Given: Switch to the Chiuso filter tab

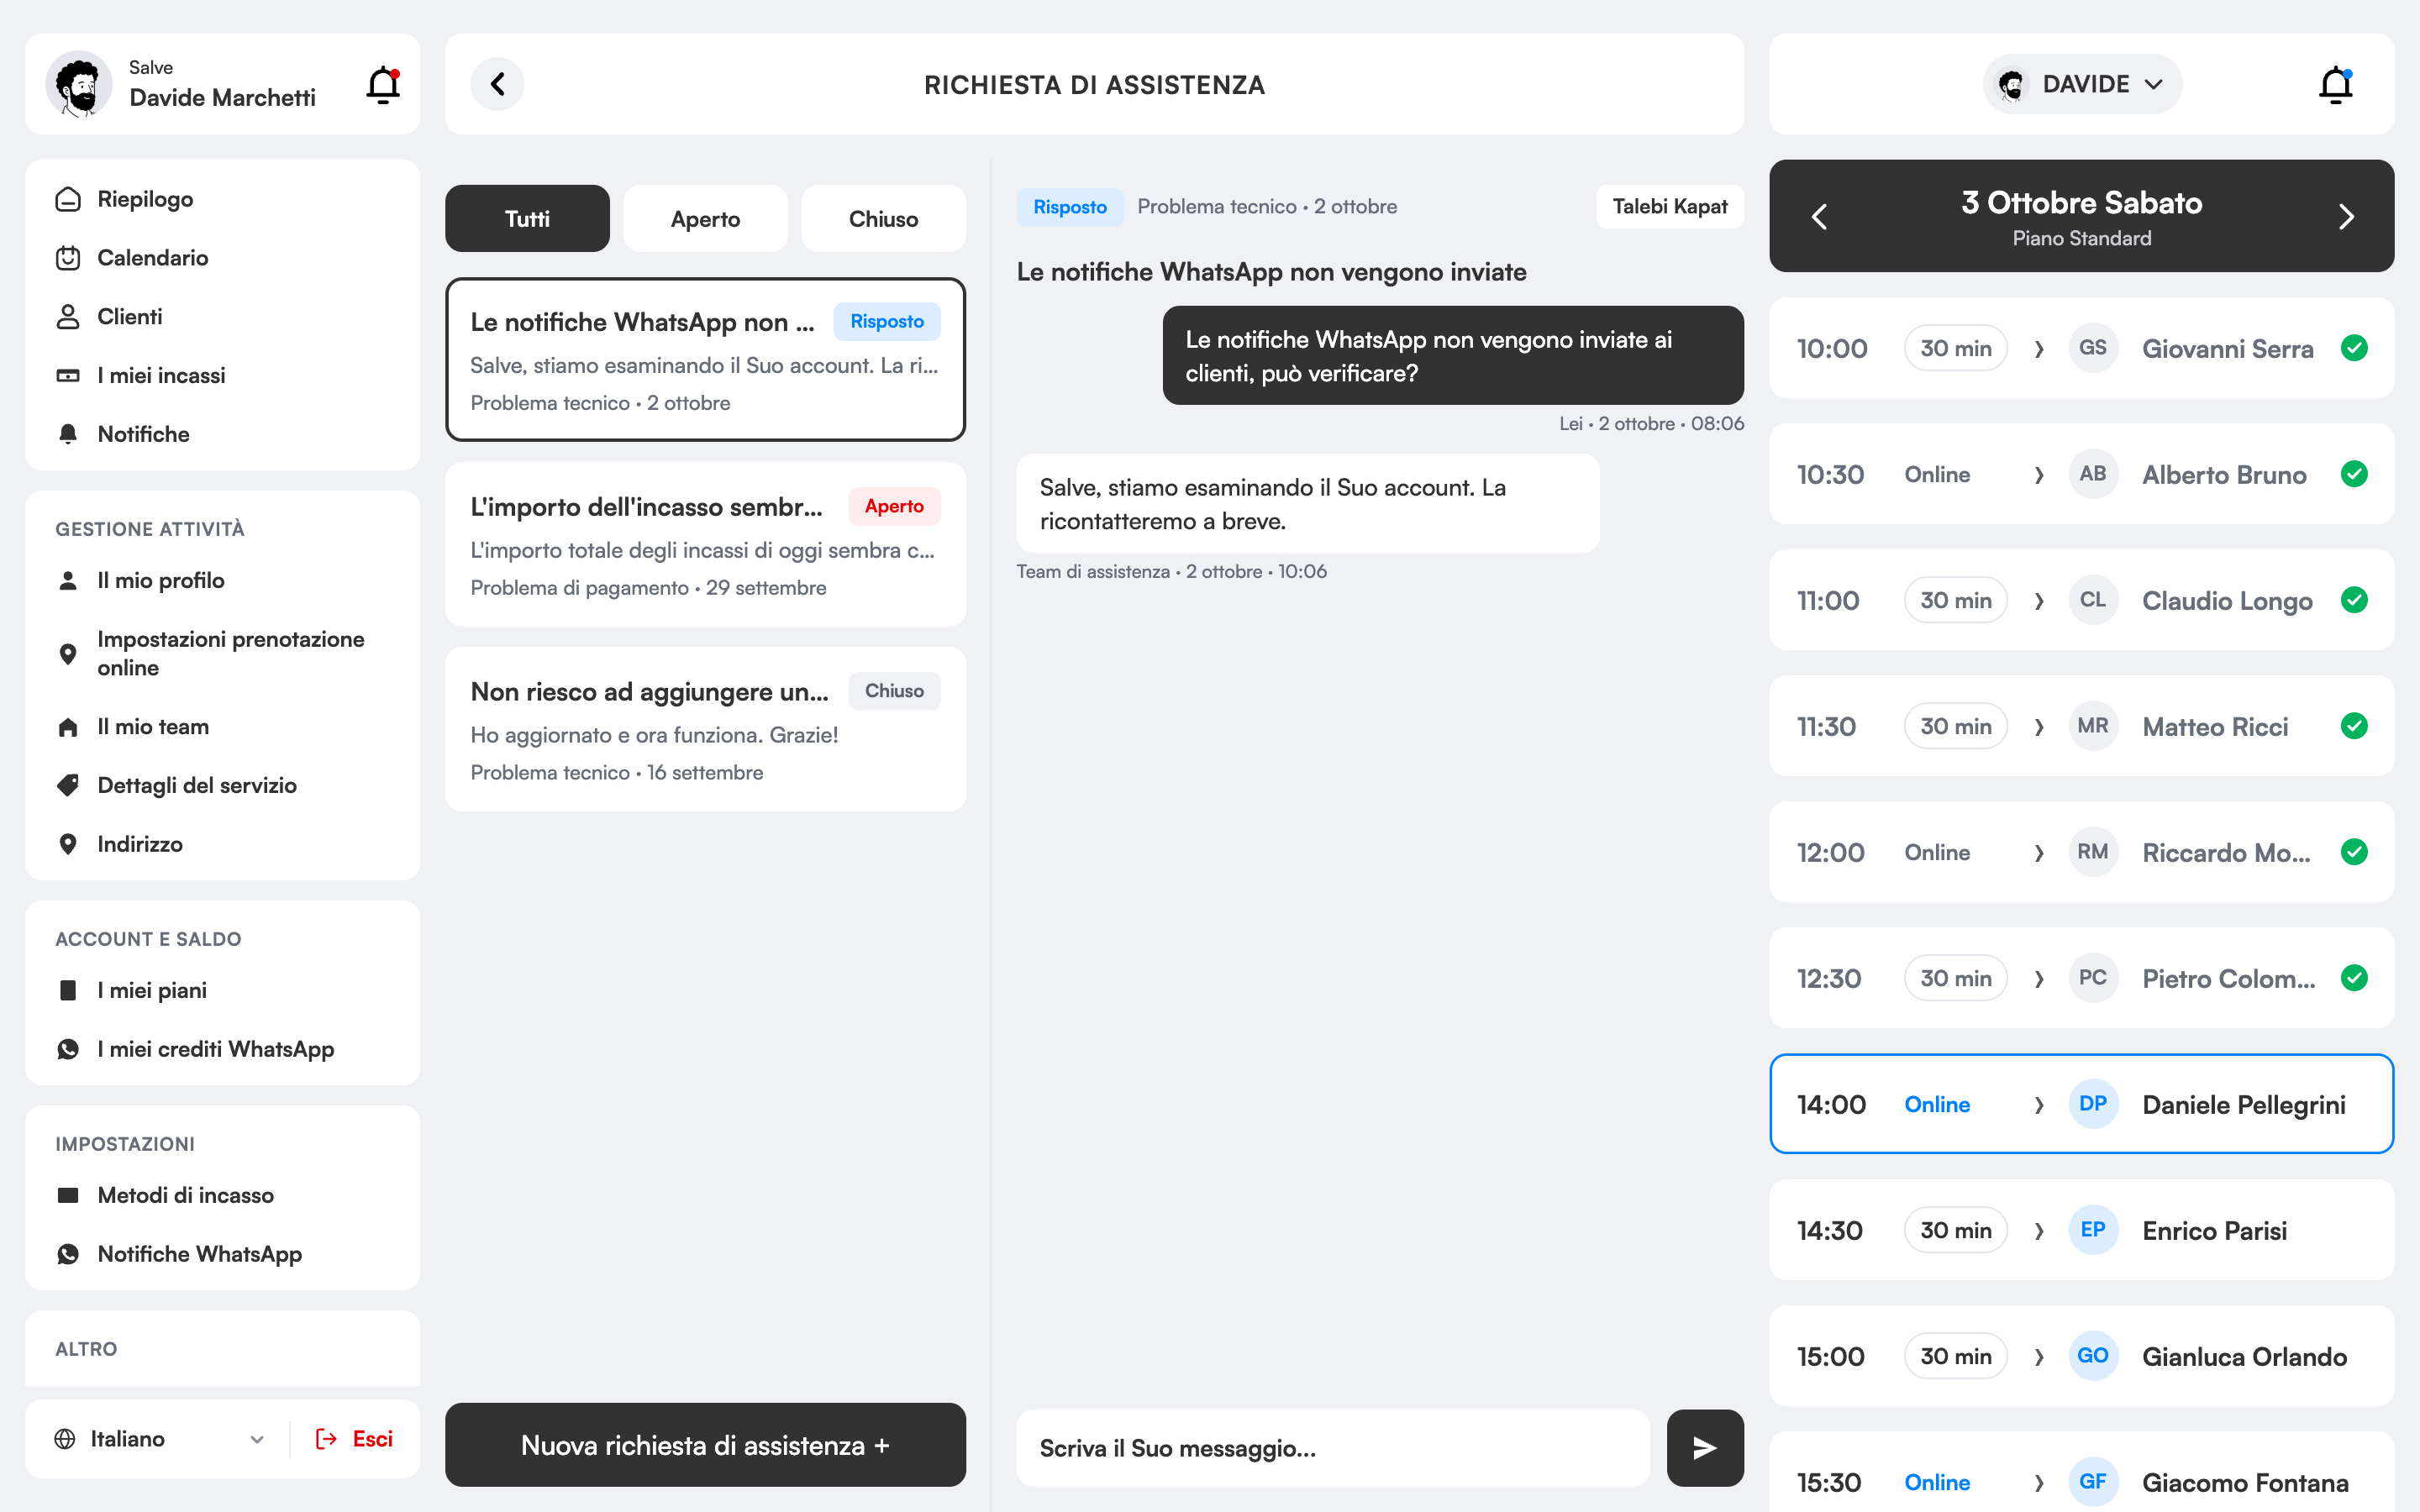Looking at the screenshot, I should point(883,219).
